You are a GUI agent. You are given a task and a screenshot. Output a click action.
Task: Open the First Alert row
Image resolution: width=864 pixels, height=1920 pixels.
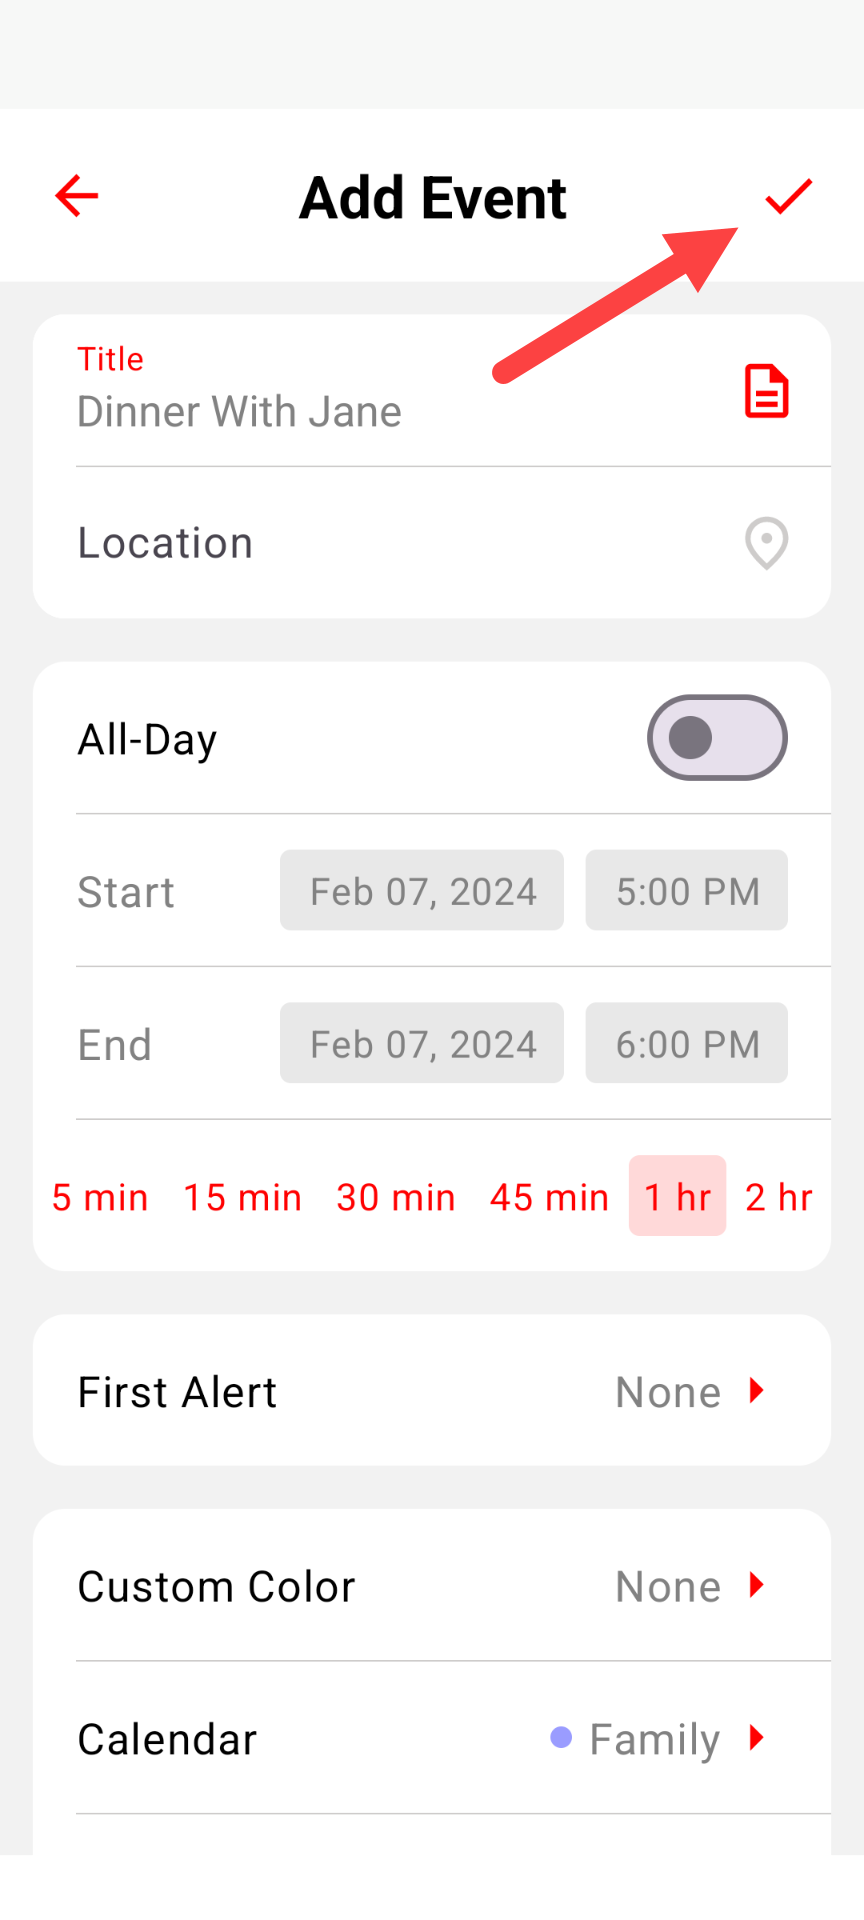[x=432, y=1391]
